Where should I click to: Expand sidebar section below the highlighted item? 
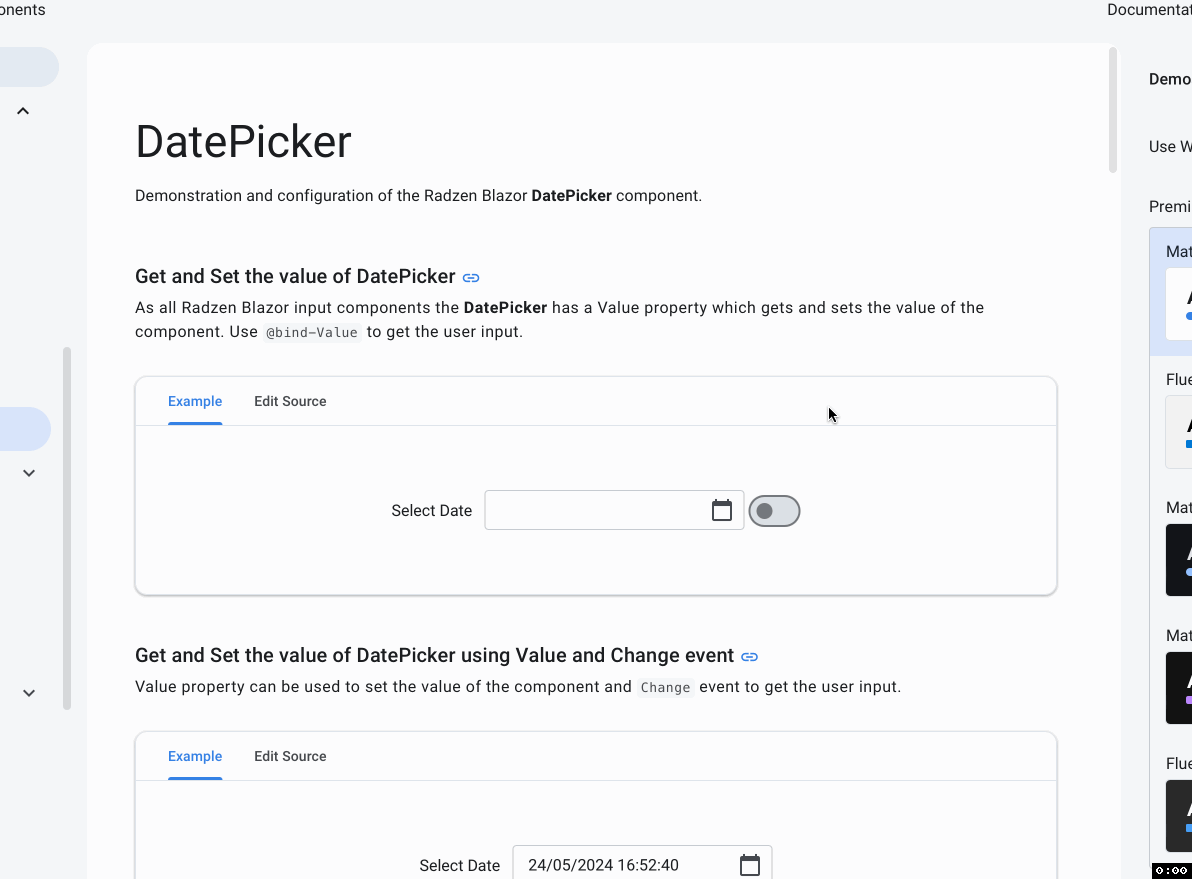[29, 473]
